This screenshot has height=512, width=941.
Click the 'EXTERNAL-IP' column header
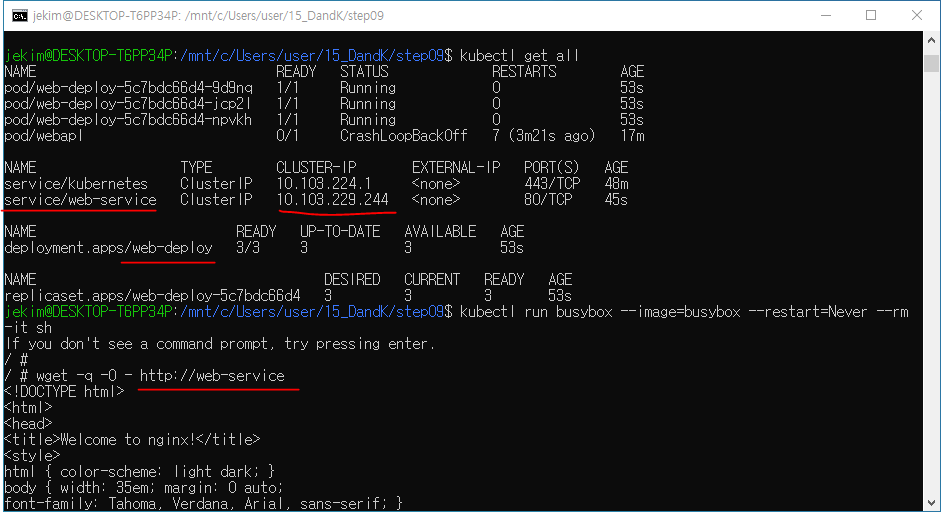coord(456,168)
